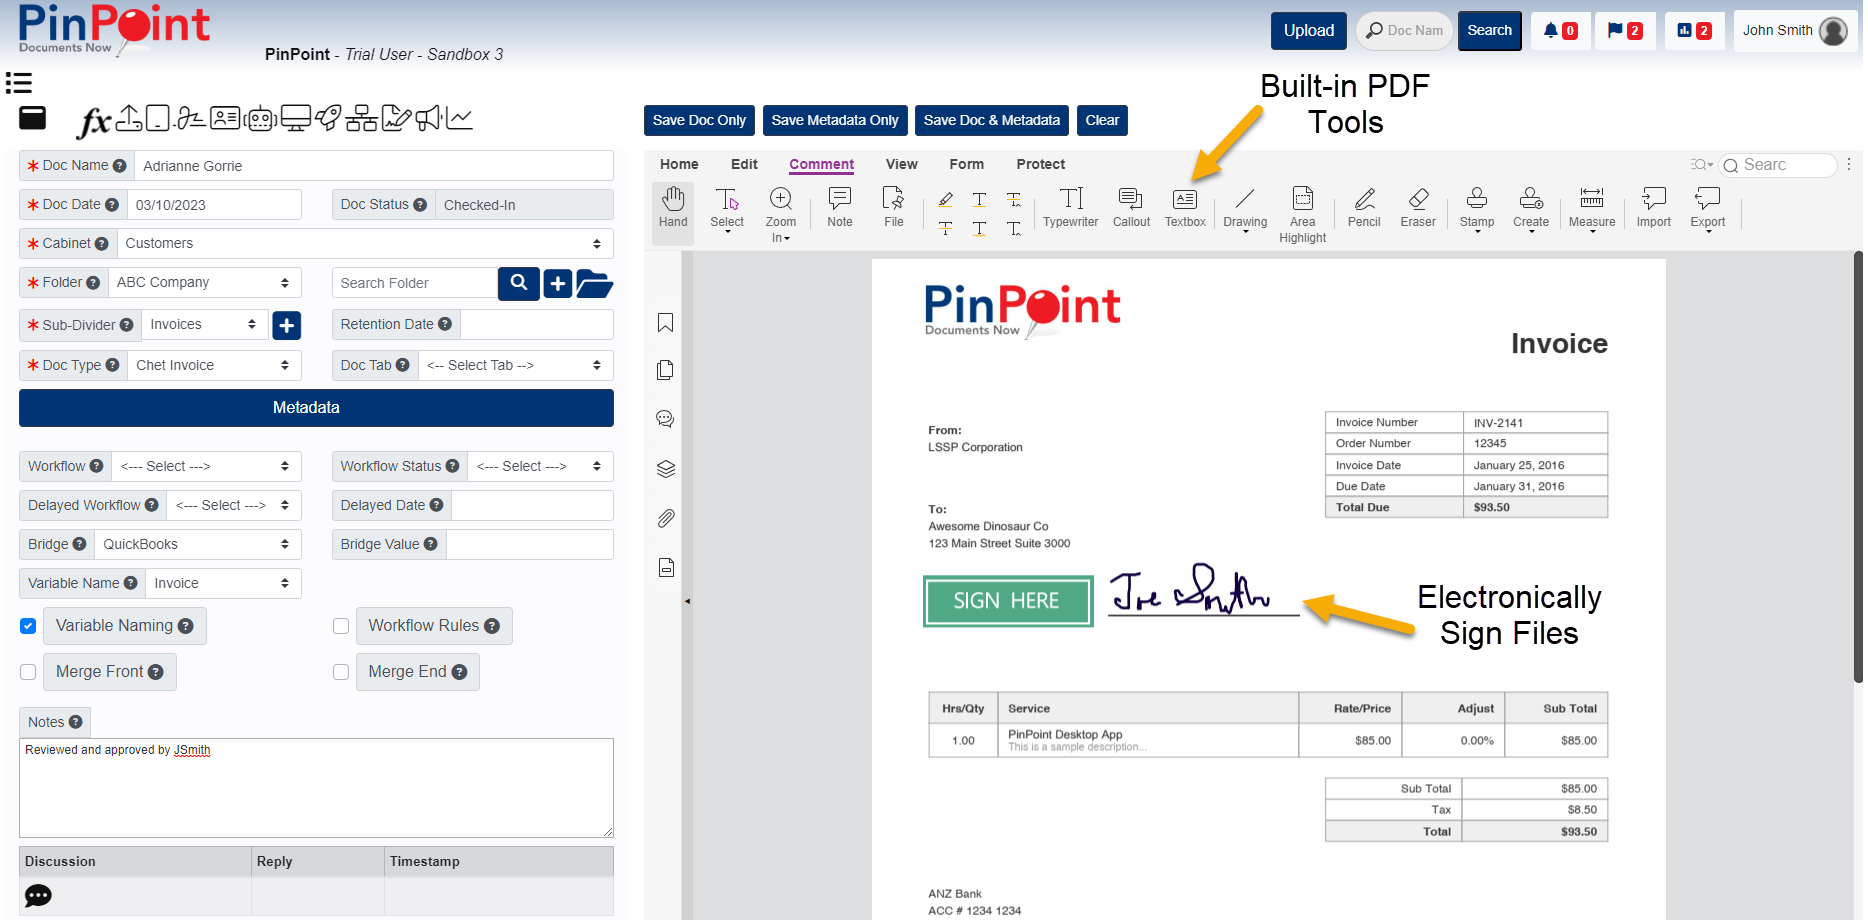1868x920 pixels.
Task: Activate the Typewriter tool
Action: click(x=1070, y=208)
